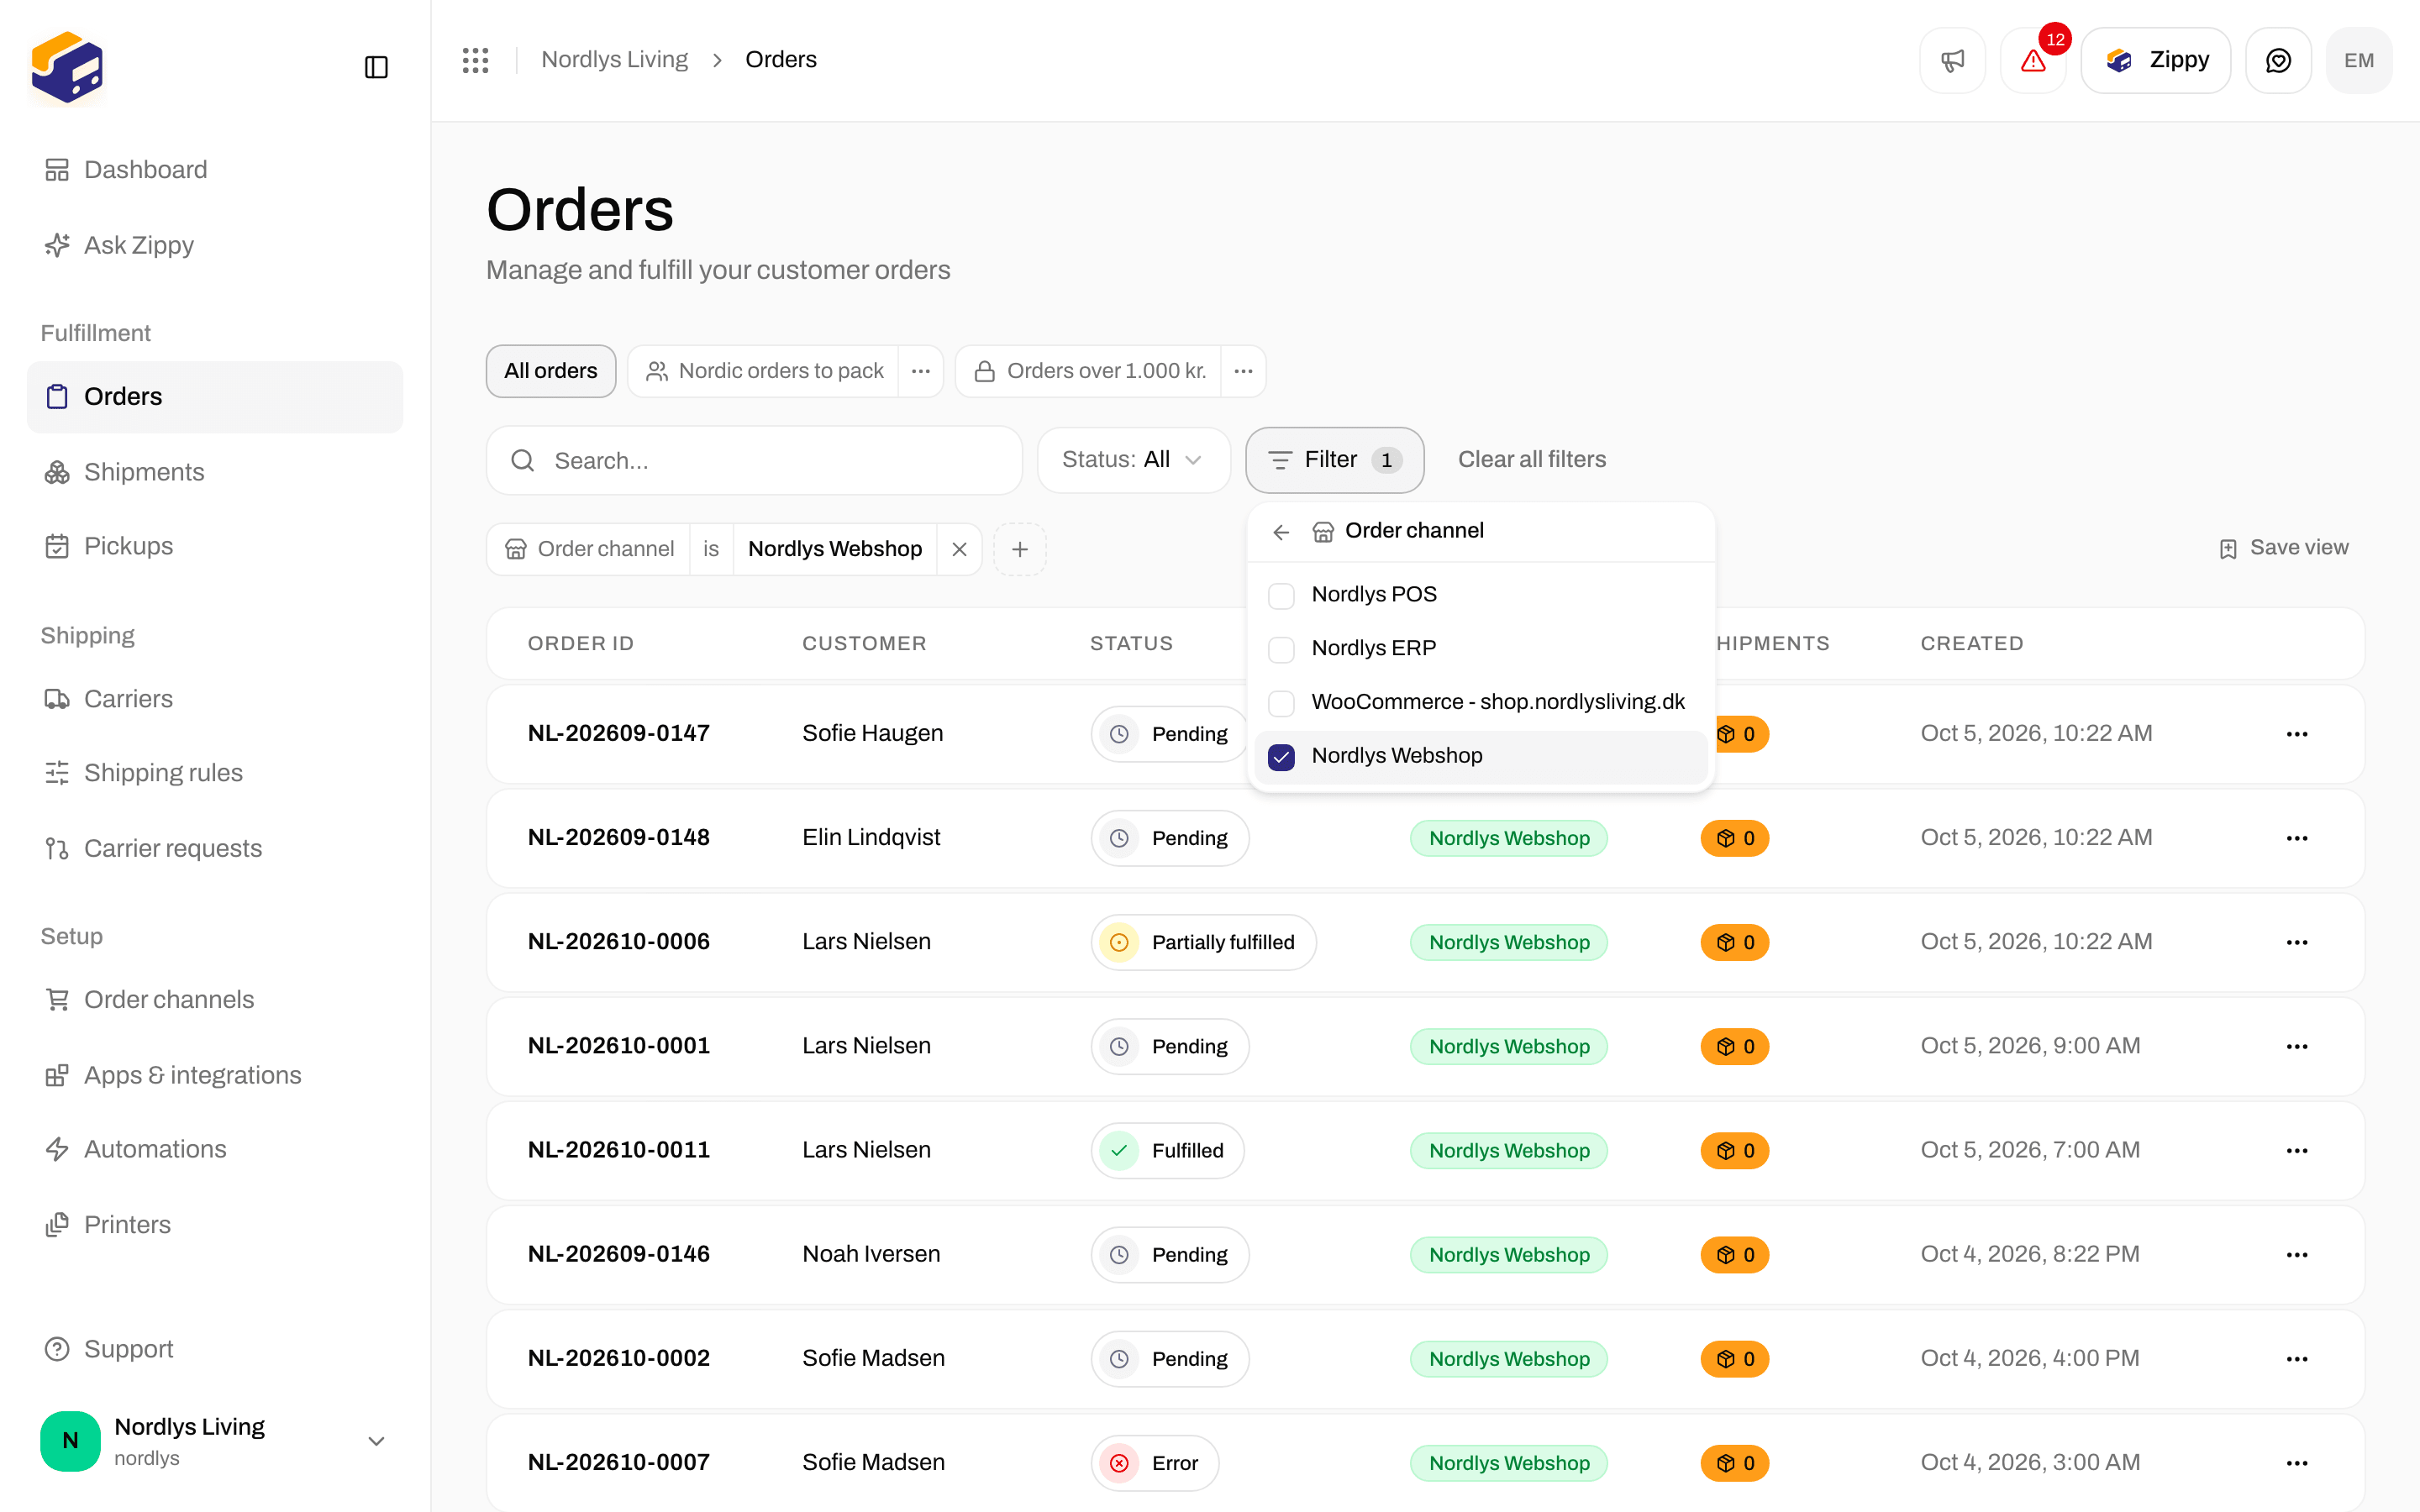The width and height of the screenshot is (2420, 1512).
Task: Check the Nordlys POS channel option
Action: point(1281,595)
